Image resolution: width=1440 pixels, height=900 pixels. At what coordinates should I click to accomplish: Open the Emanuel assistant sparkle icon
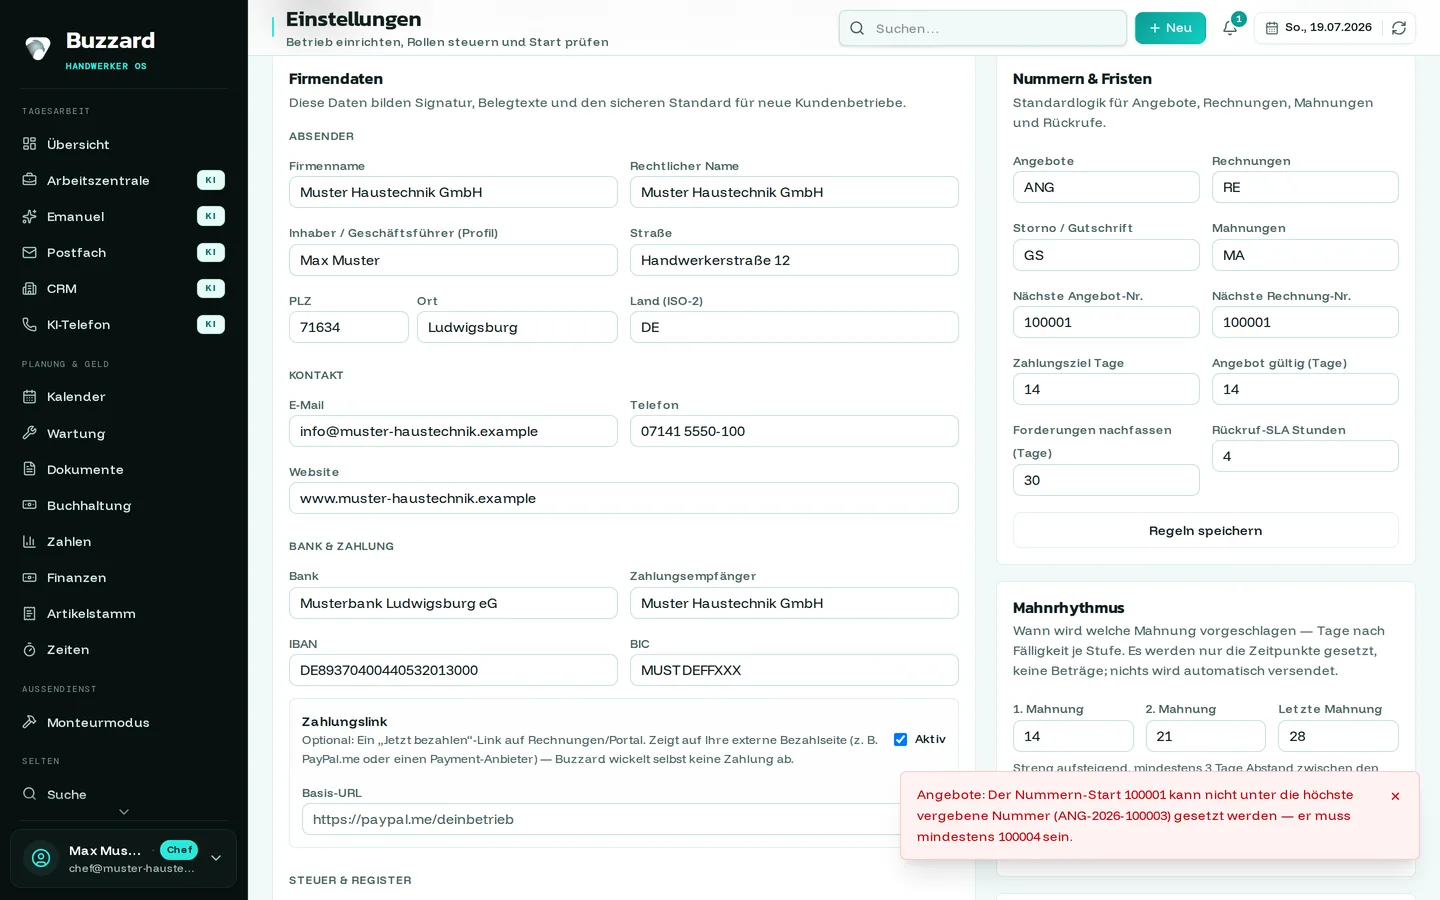point(29,216)
